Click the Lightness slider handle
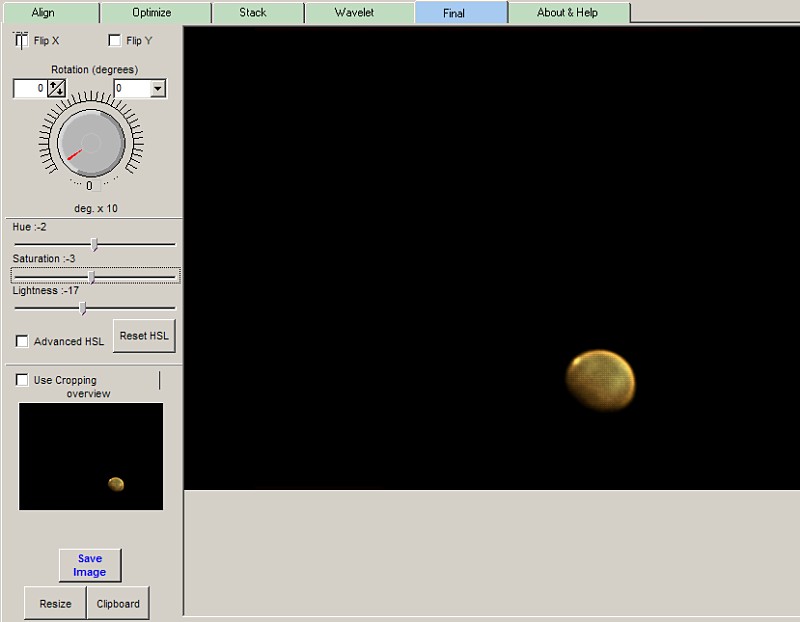 (82, 308)
